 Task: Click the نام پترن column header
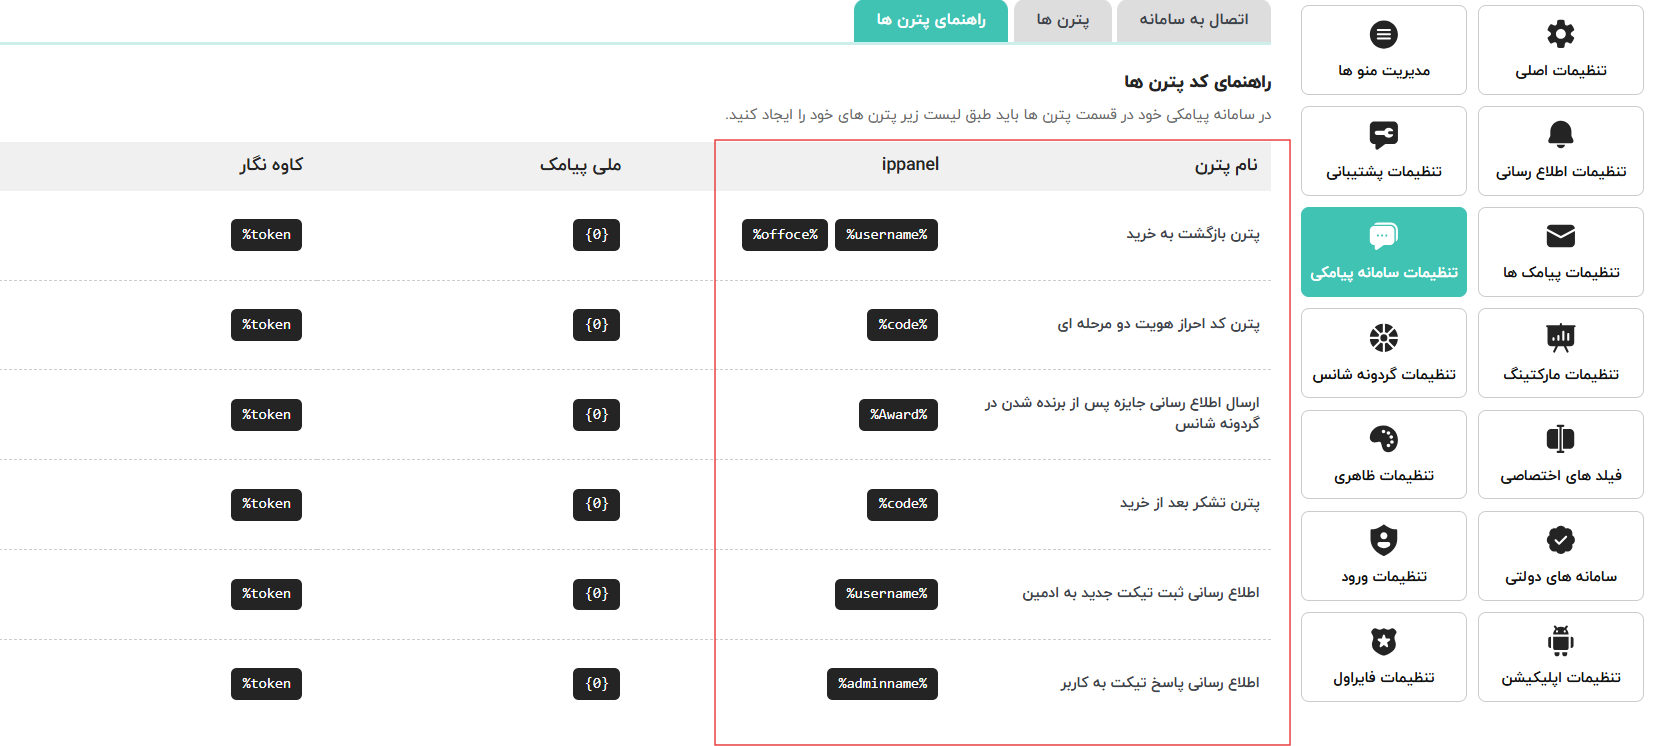(x=1226, y=165)
